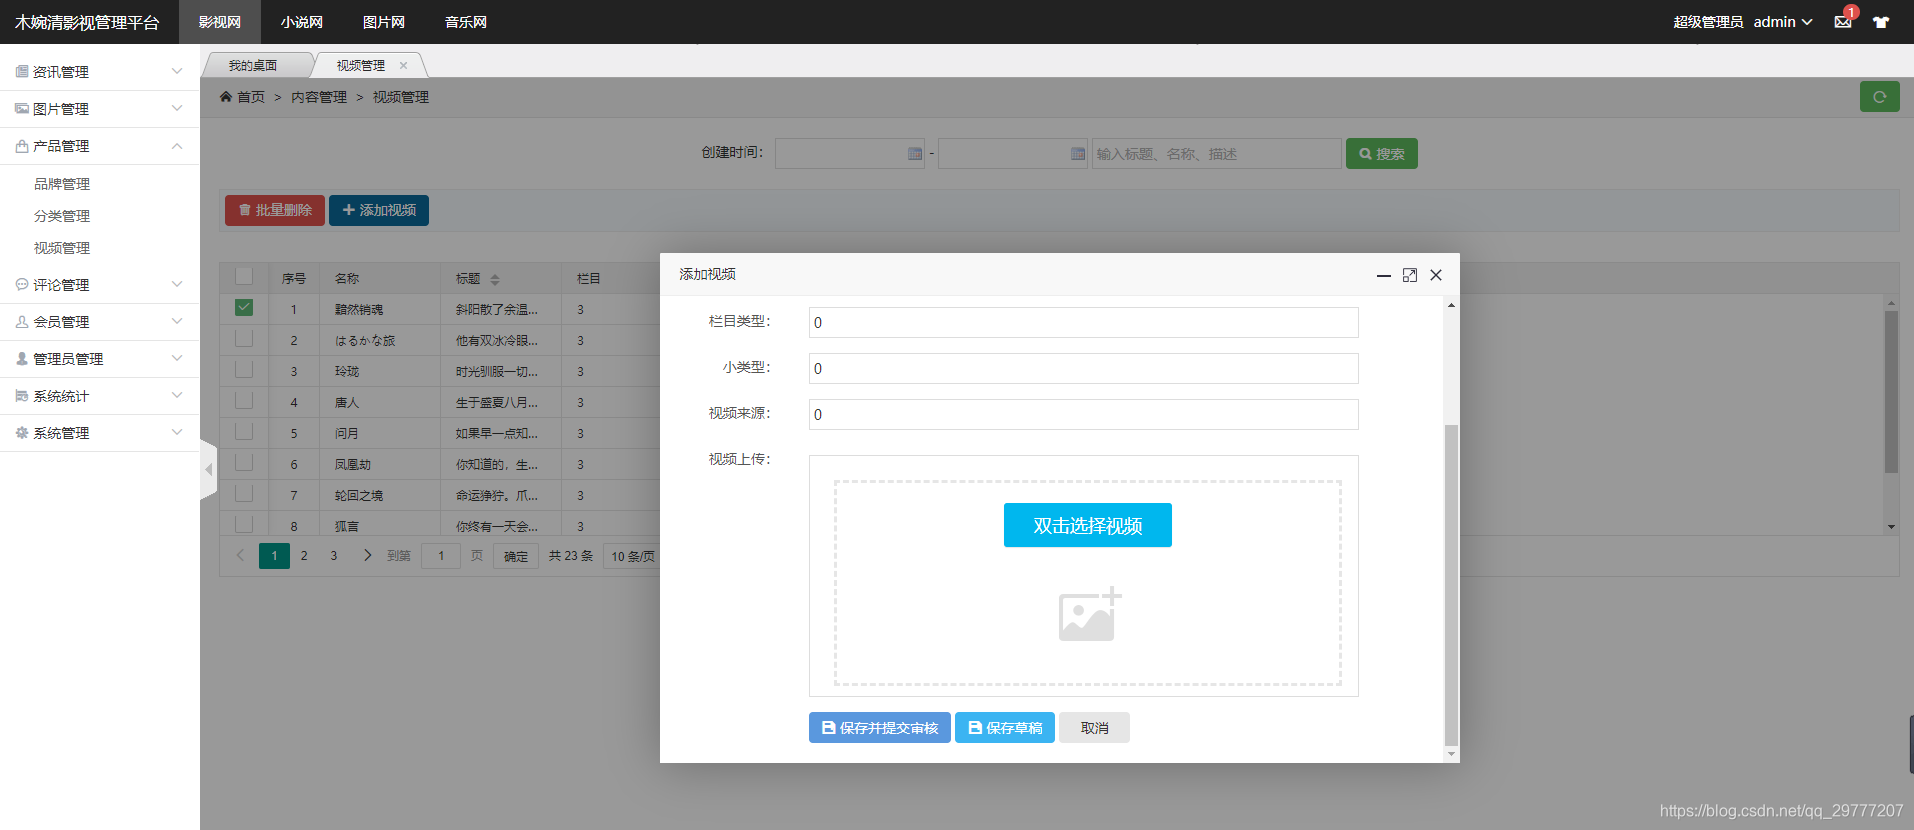
Task: Open 我的桌面 tab
Action: pyautogui.click(x=253, y=66)
